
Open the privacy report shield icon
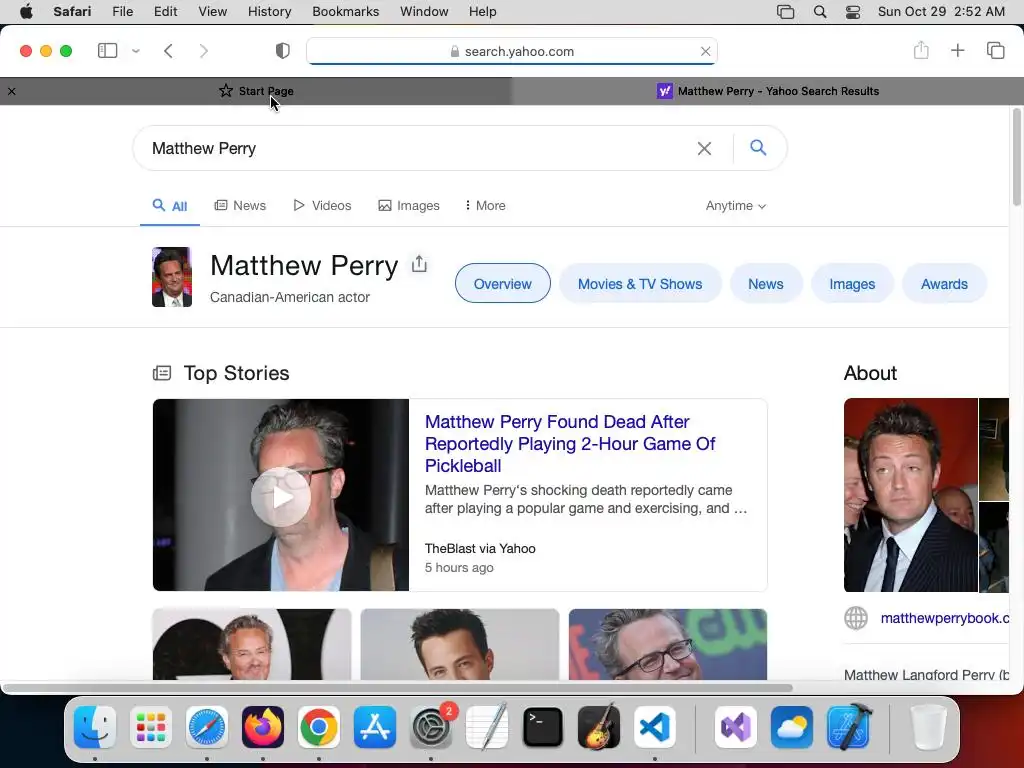click(x=283, y=51)
